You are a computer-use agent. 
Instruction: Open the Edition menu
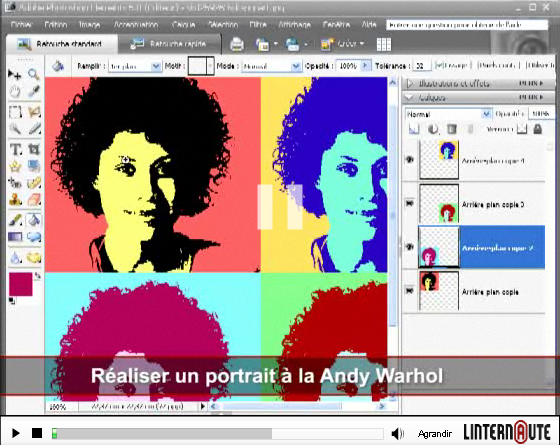click(x=55, y=25)
